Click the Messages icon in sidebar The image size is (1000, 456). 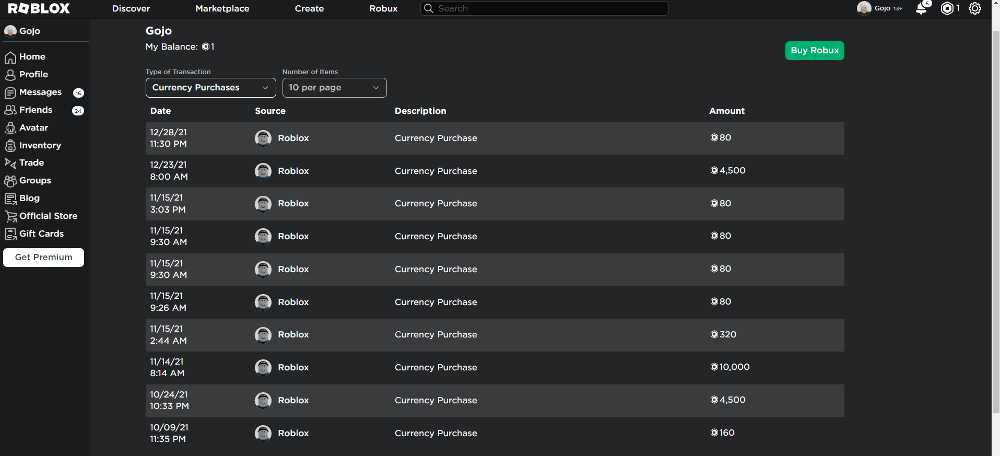10,92
